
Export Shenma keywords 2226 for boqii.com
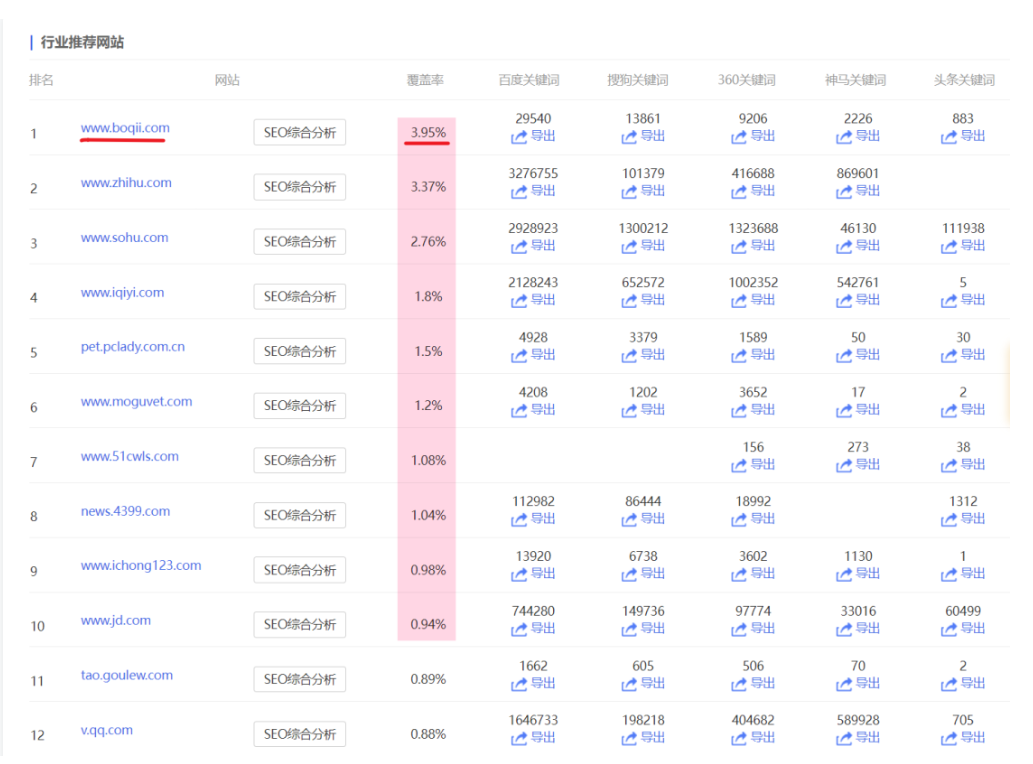click(858, 136)
